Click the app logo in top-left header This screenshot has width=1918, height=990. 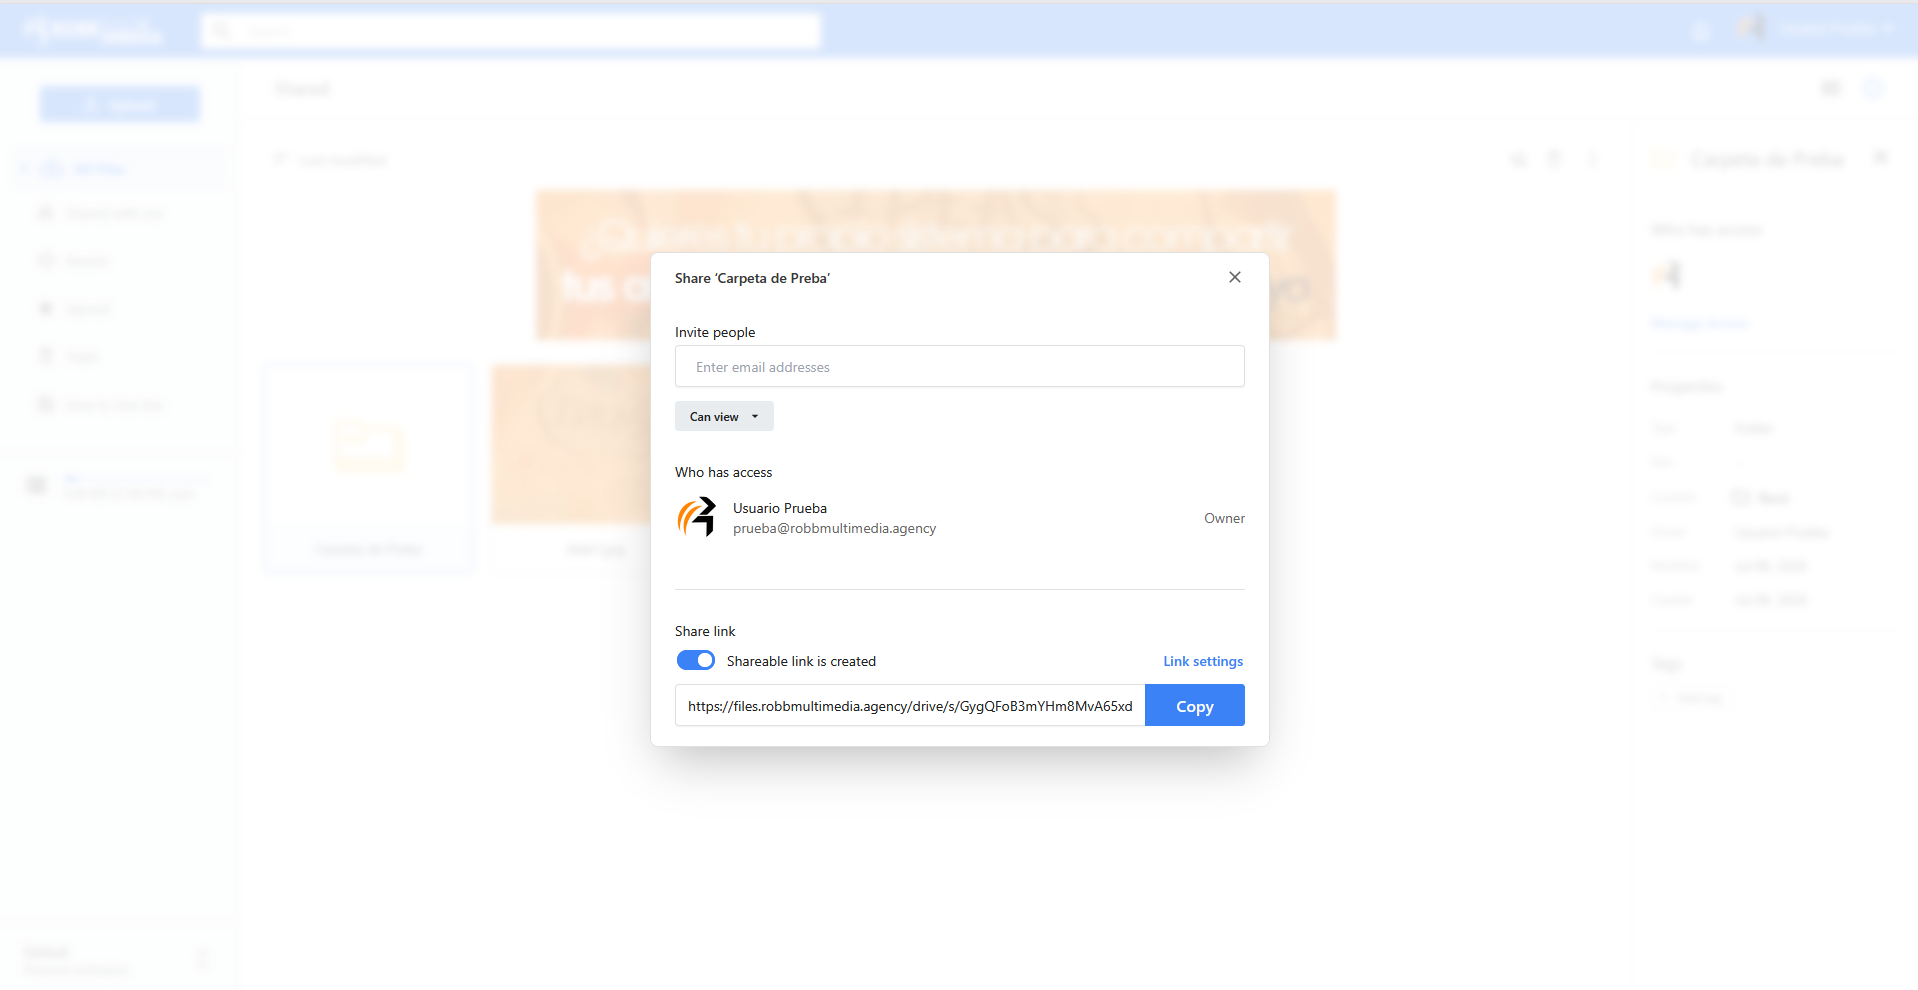92,31
